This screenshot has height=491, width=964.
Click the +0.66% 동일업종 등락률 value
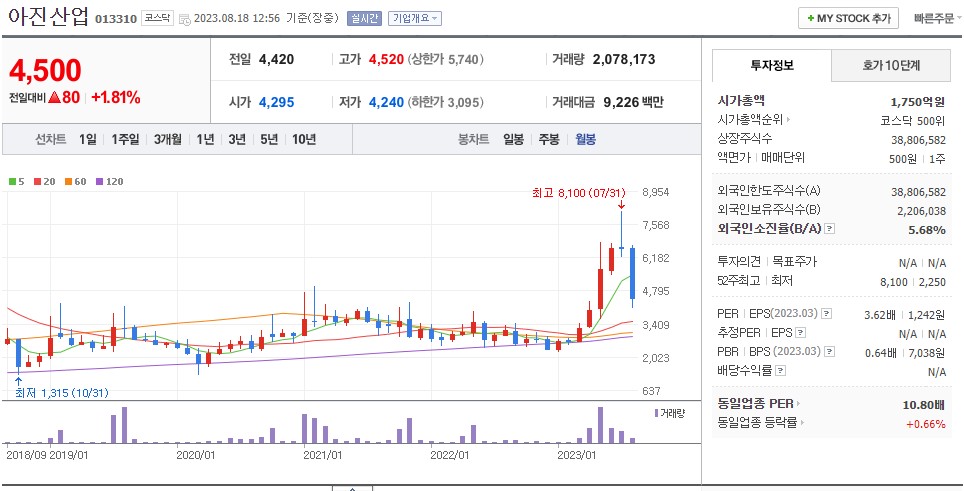tap(926, 424)
